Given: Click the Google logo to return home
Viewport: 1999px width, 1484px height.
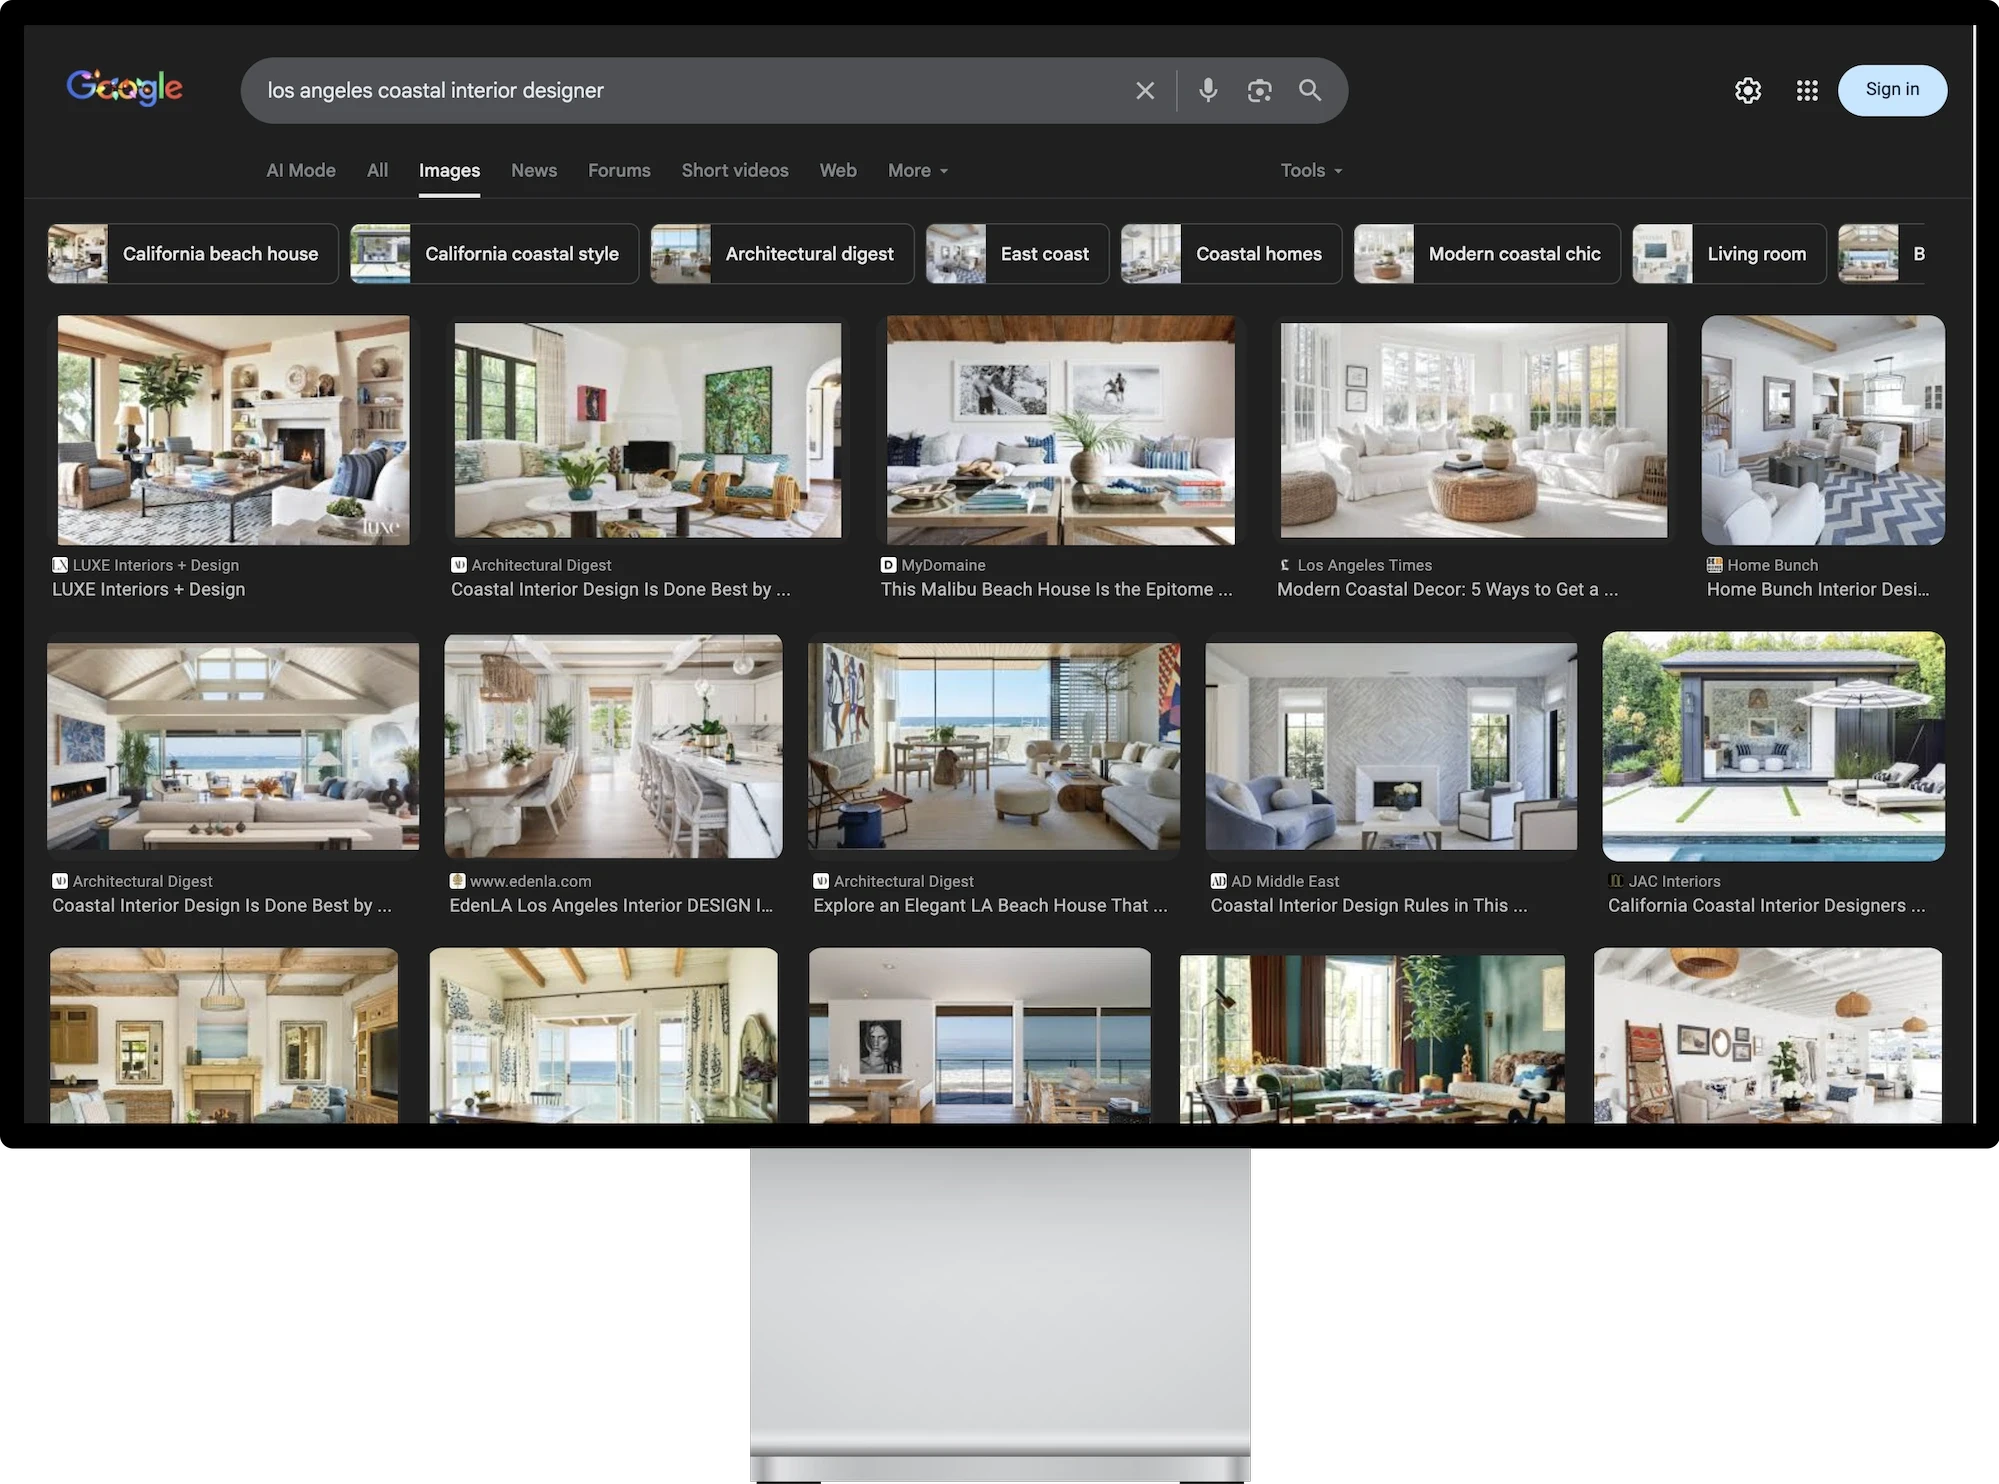Looking at the screenshot, I should 124,88.
